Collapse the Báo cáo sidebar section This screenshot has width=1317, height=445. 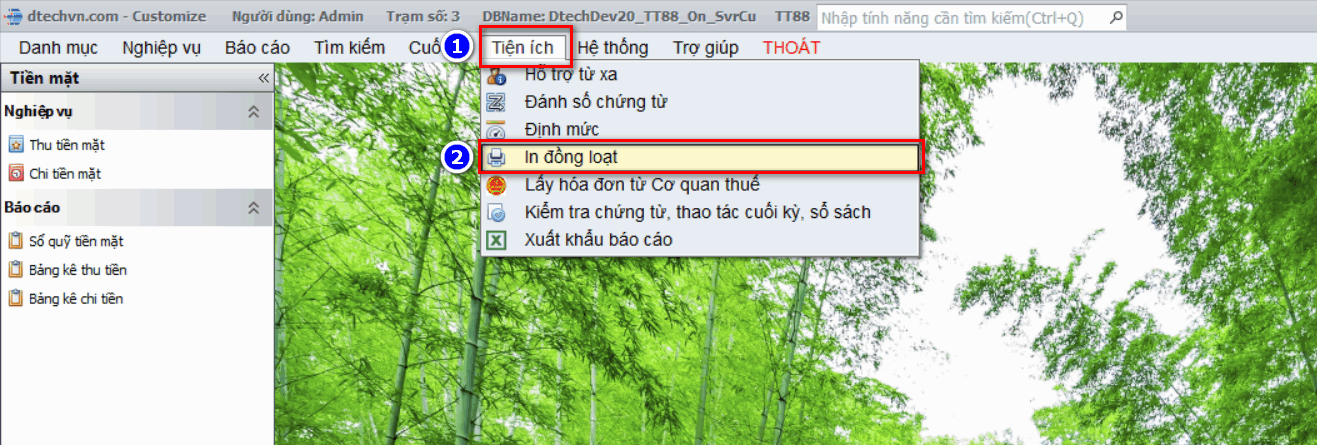tap(254, 208)
